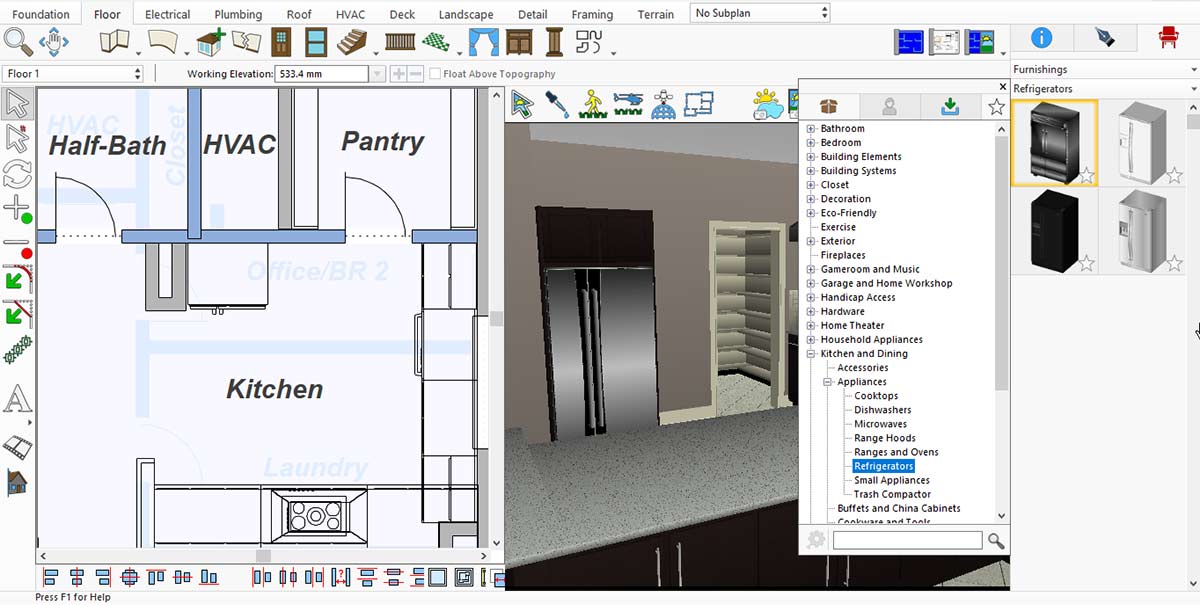This screenshot has height=605, width=1200.
Task: Select the Window tool in toolbar
Action: click(316, 43)
